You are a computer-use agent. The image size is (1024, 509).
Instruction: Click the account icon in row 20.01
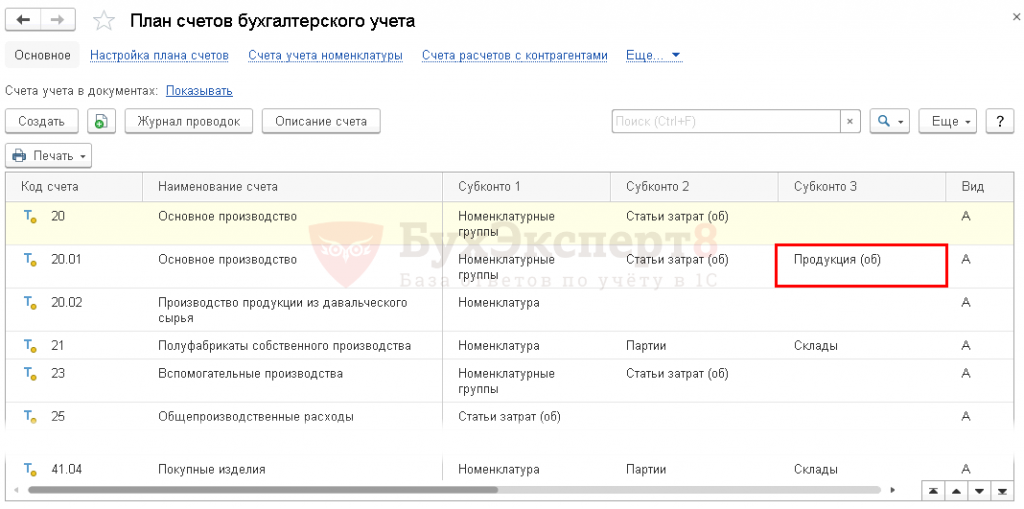(x=30, y=260)
